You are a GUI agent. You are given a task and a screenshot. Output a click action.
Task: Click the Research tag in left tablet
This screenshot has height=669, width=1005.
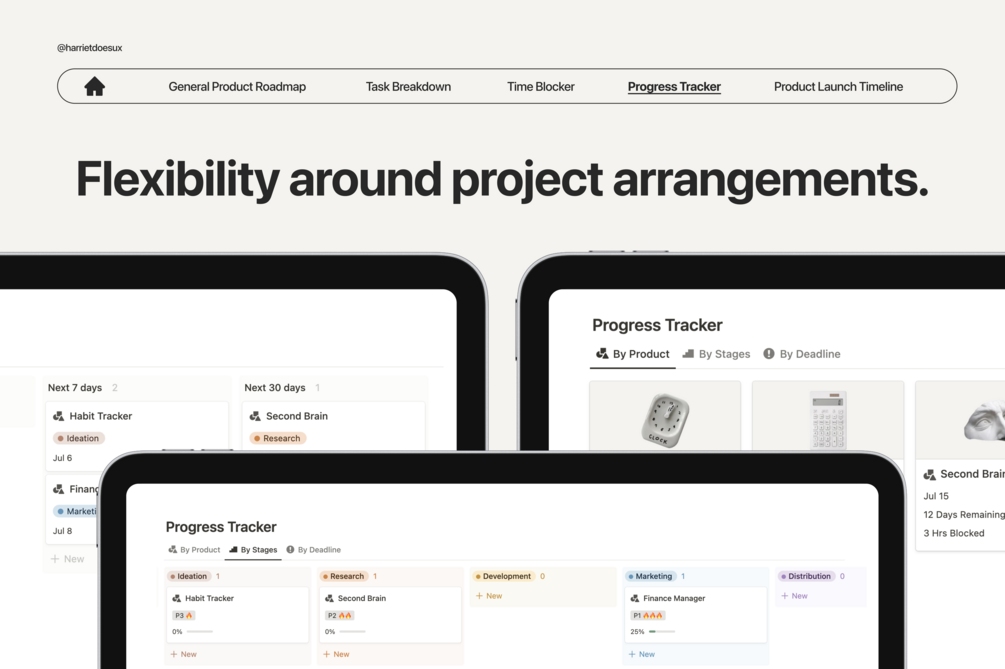(278, 438)
